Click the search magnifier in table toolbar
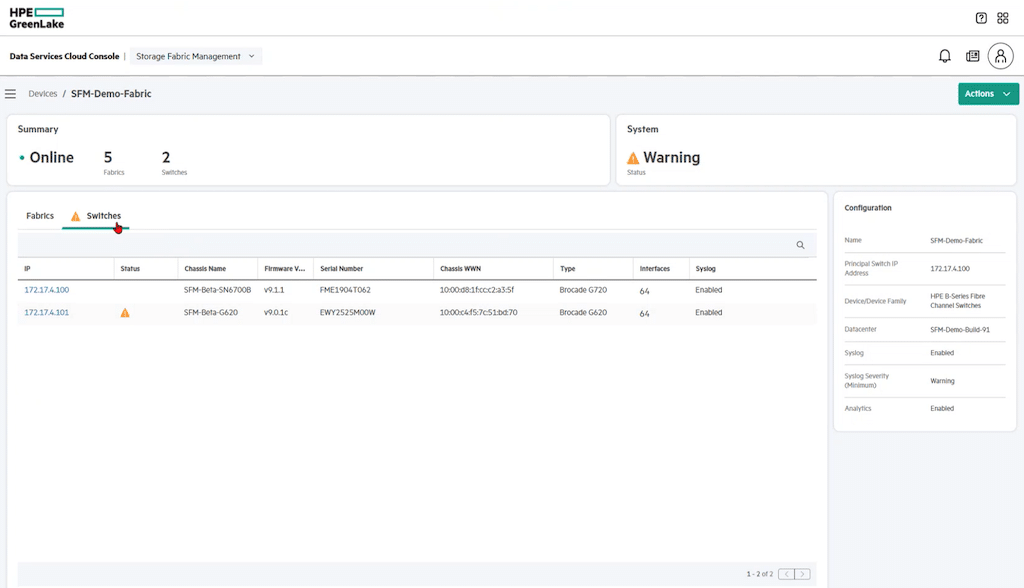 800,245
